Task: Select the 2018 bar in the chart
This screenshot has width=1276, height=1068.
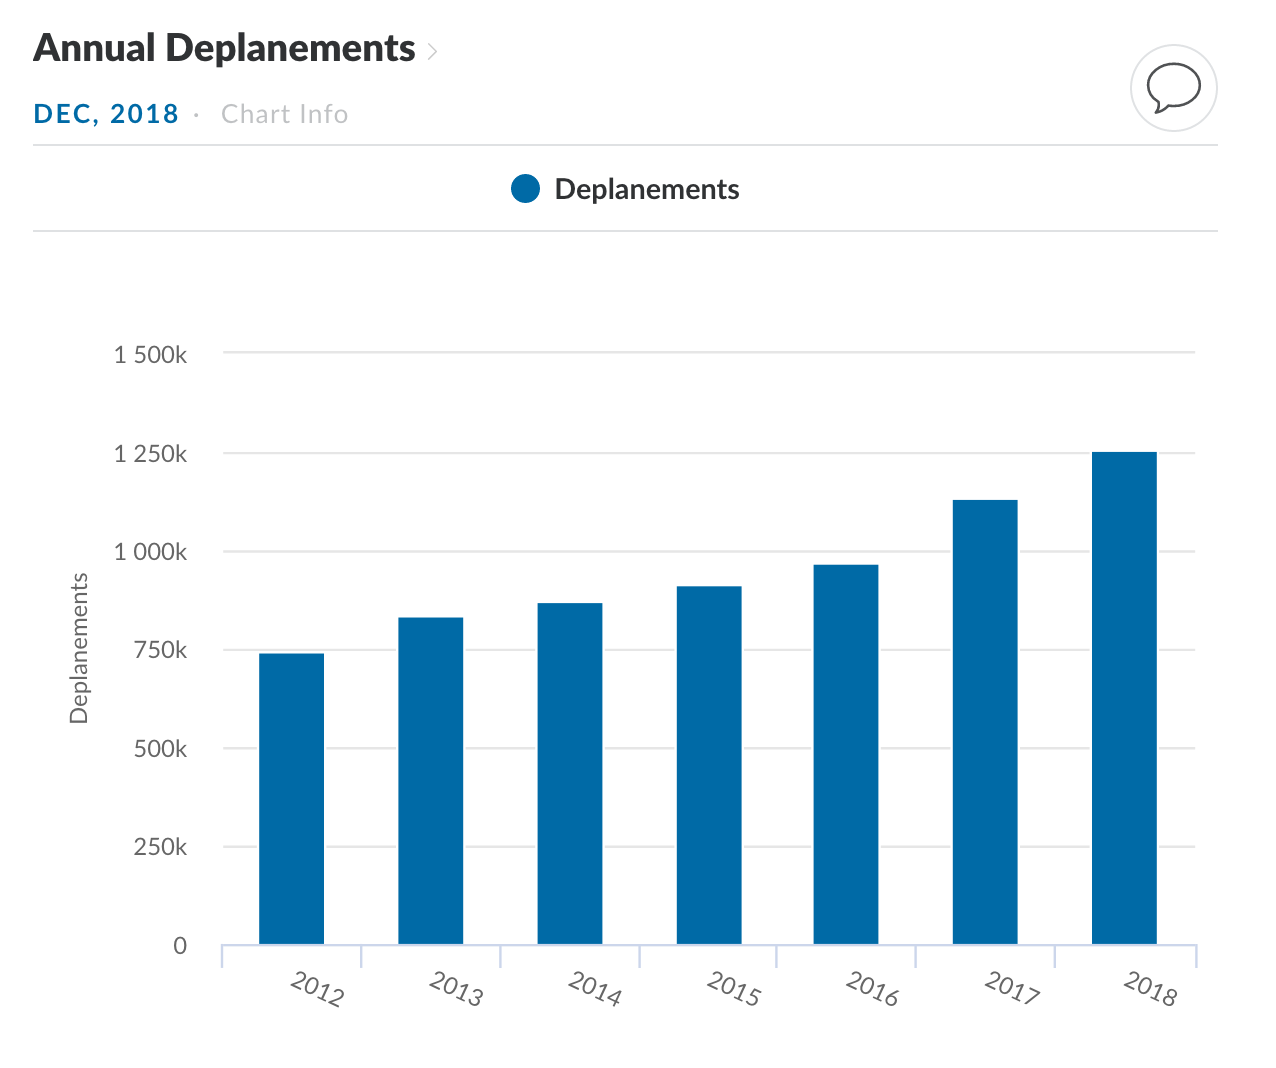Action: tap(1124, 698)
